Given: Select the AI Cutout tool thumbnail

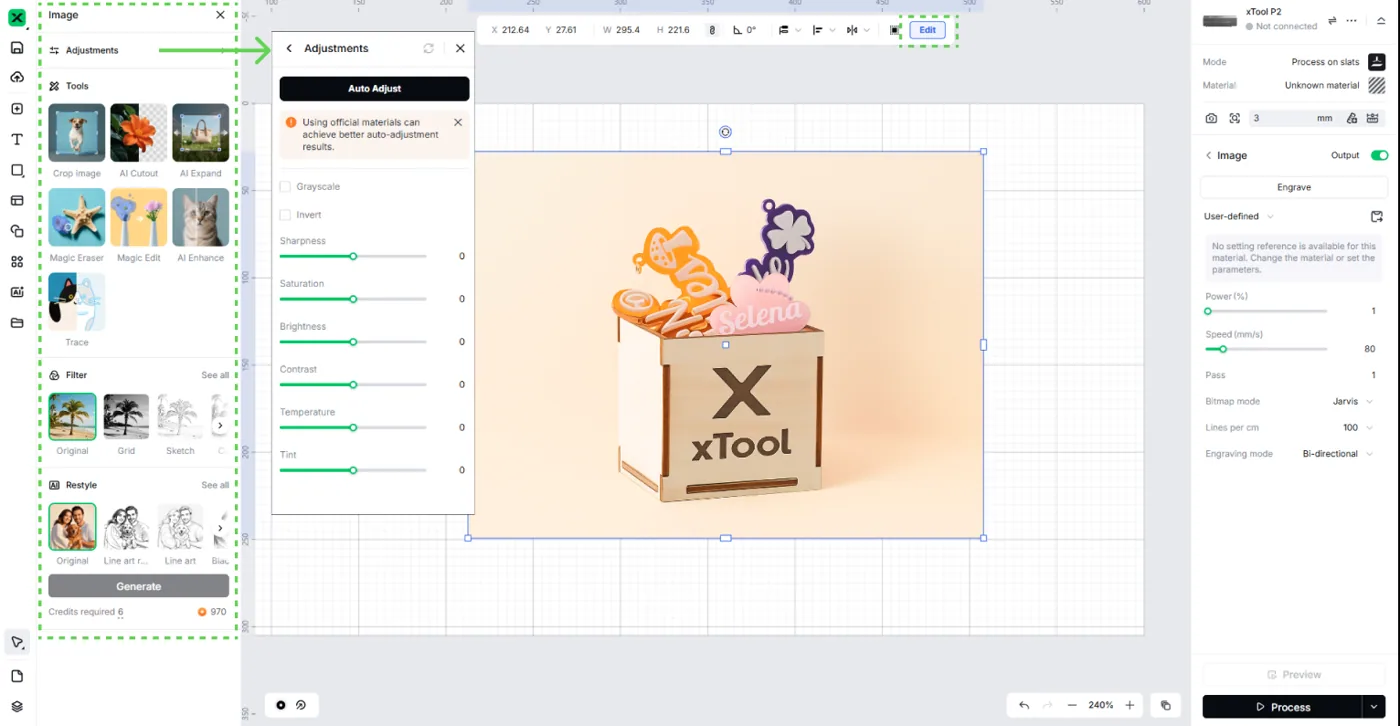Looking at the screenshot, I should pos(138,133).
